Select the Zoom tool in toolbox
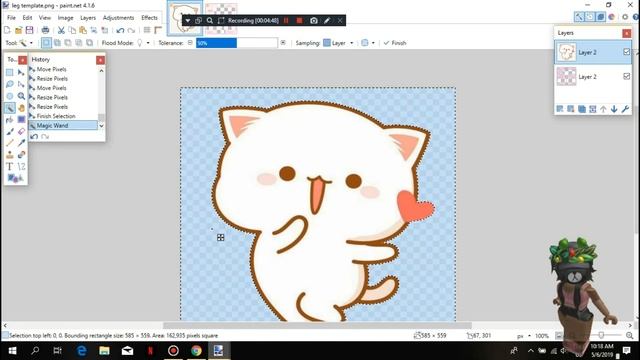This screenshot has height=360, width=640. 21,96
